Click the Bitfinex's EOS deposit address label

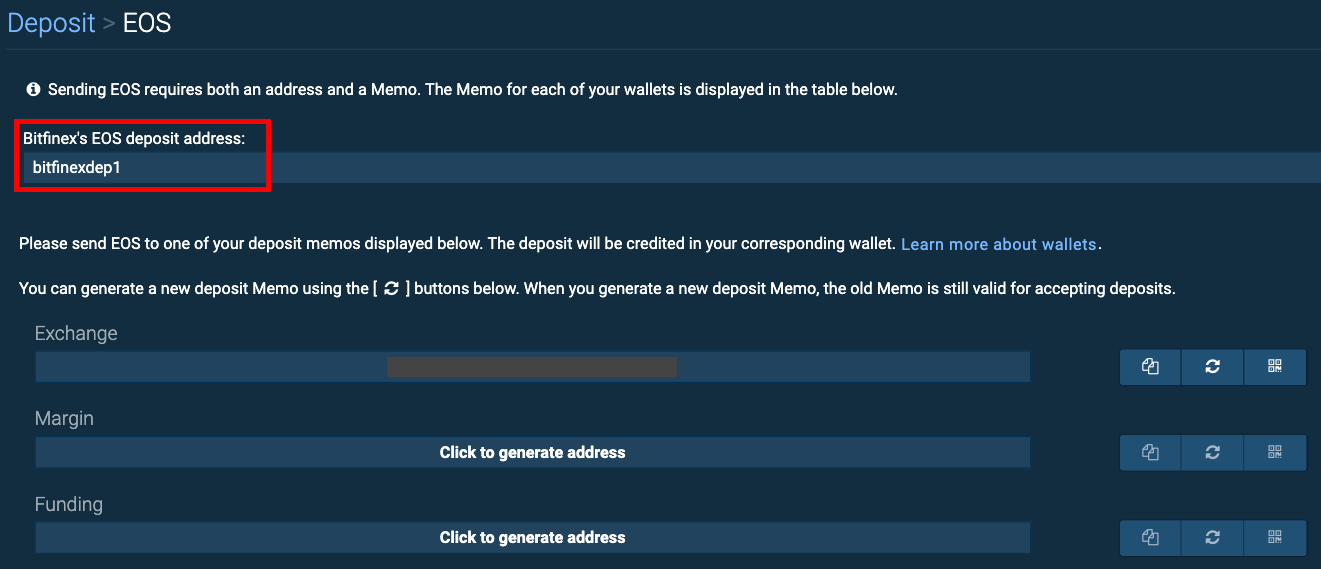(134, 139)
